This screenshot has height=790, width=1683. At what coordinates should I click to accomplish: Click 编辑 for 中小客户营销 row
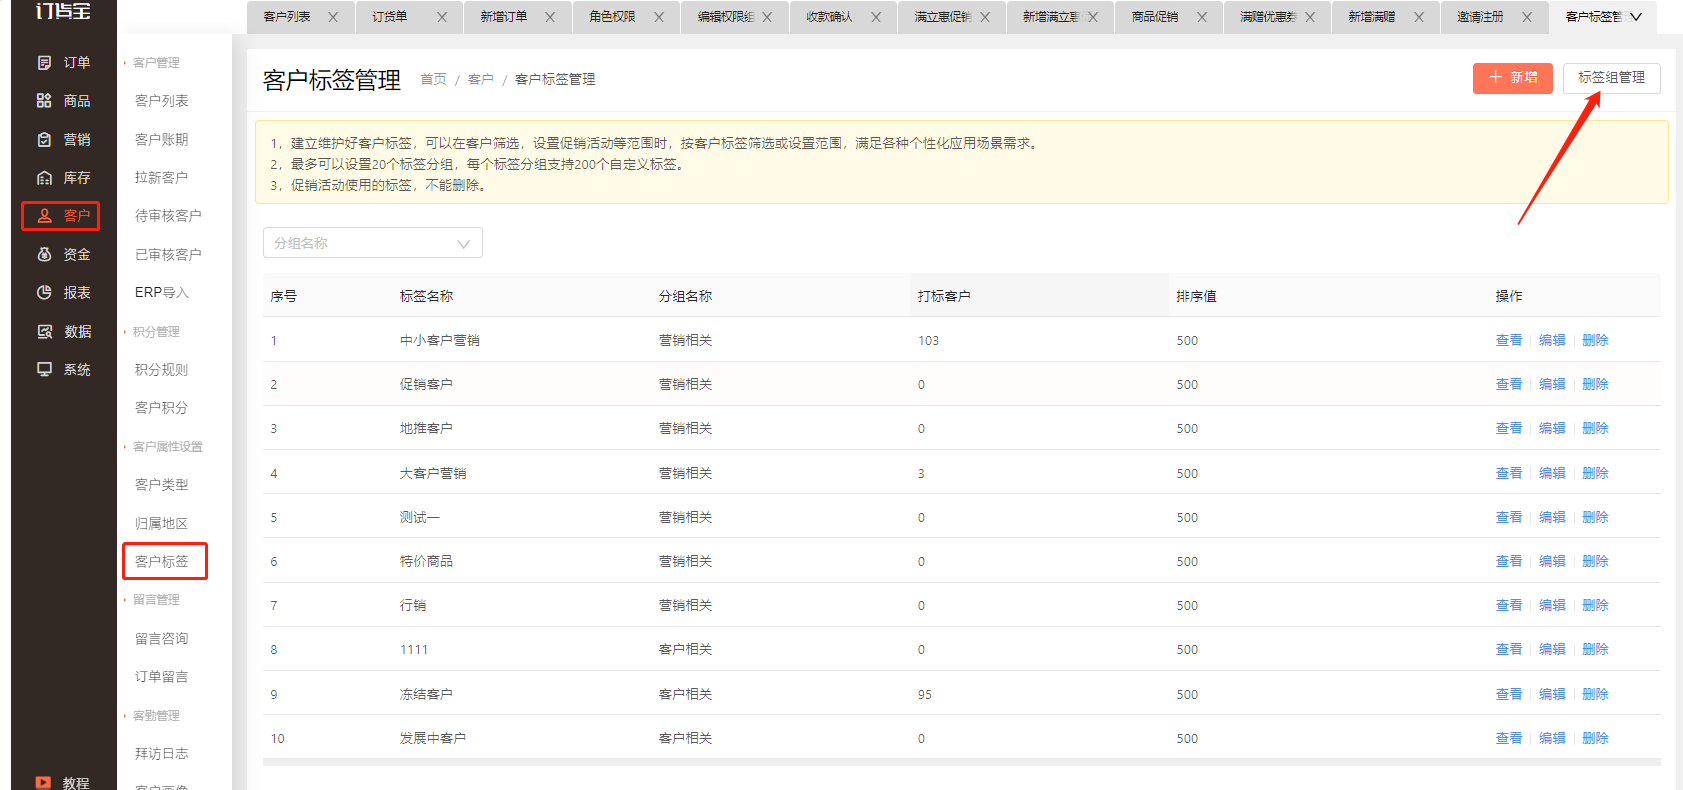1552,340
